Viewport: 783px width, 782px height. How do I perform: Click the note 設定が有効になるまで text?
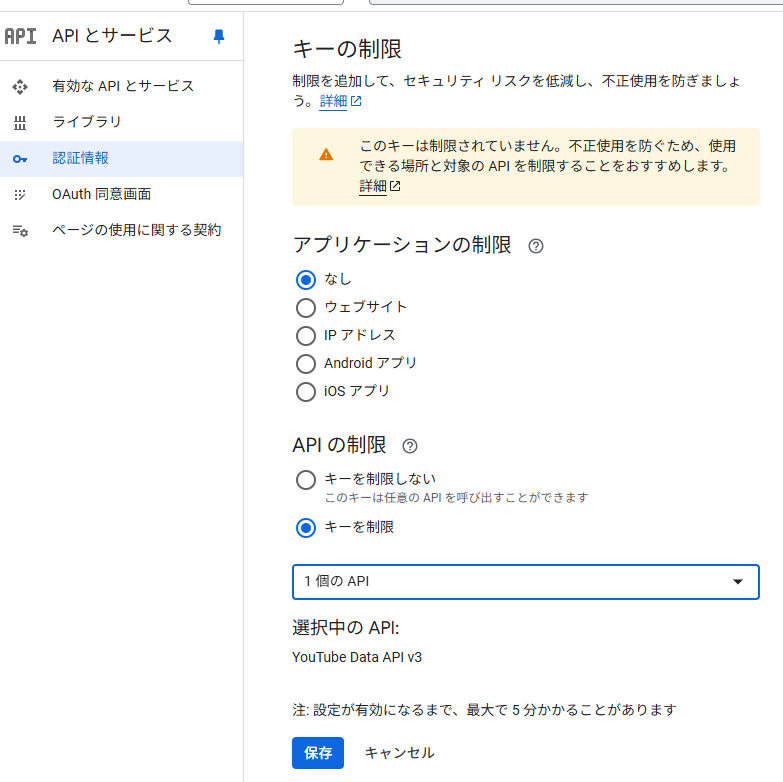[484, 710]
